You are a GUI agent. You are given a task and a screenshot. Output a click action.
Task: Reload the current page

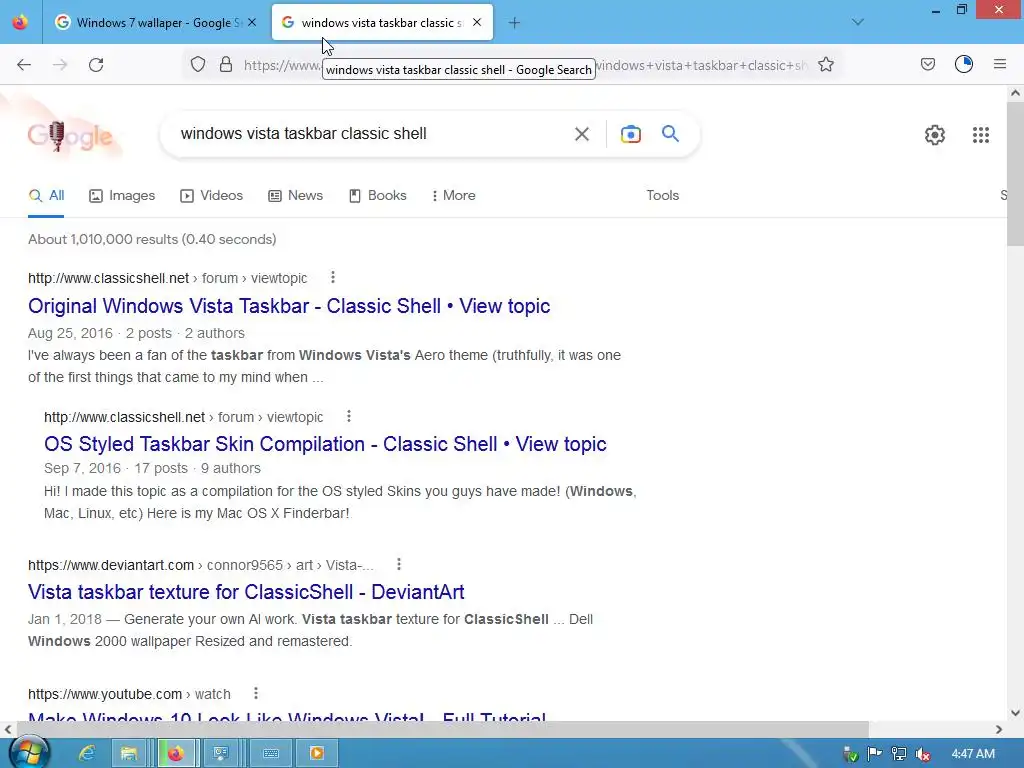(96, 65)
